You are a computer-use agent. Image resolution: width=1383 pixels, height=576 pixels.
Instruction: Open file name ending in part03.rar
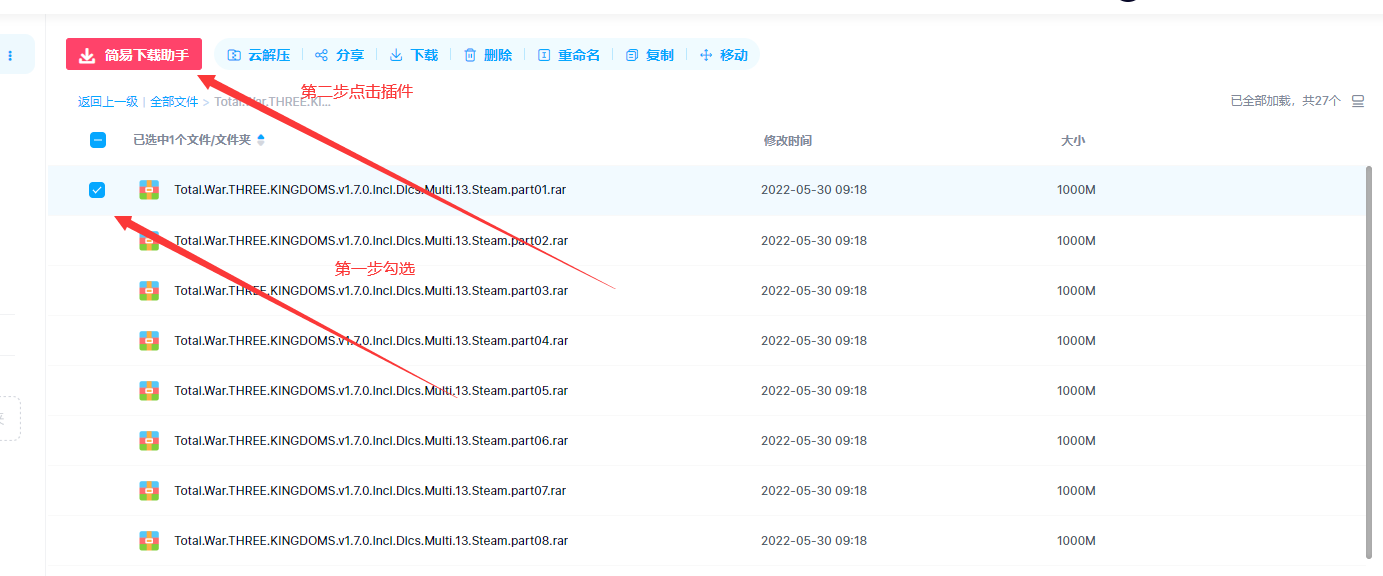point(371,290)
